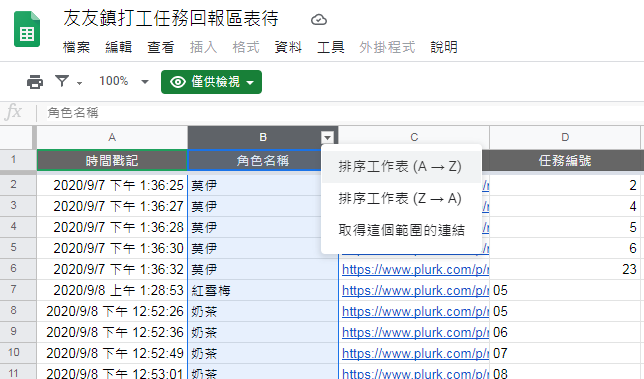The width and height of the screenshot is (644, 379).
Task: Open the 僅供檢視 view-only button
Action: pos(211,82)
